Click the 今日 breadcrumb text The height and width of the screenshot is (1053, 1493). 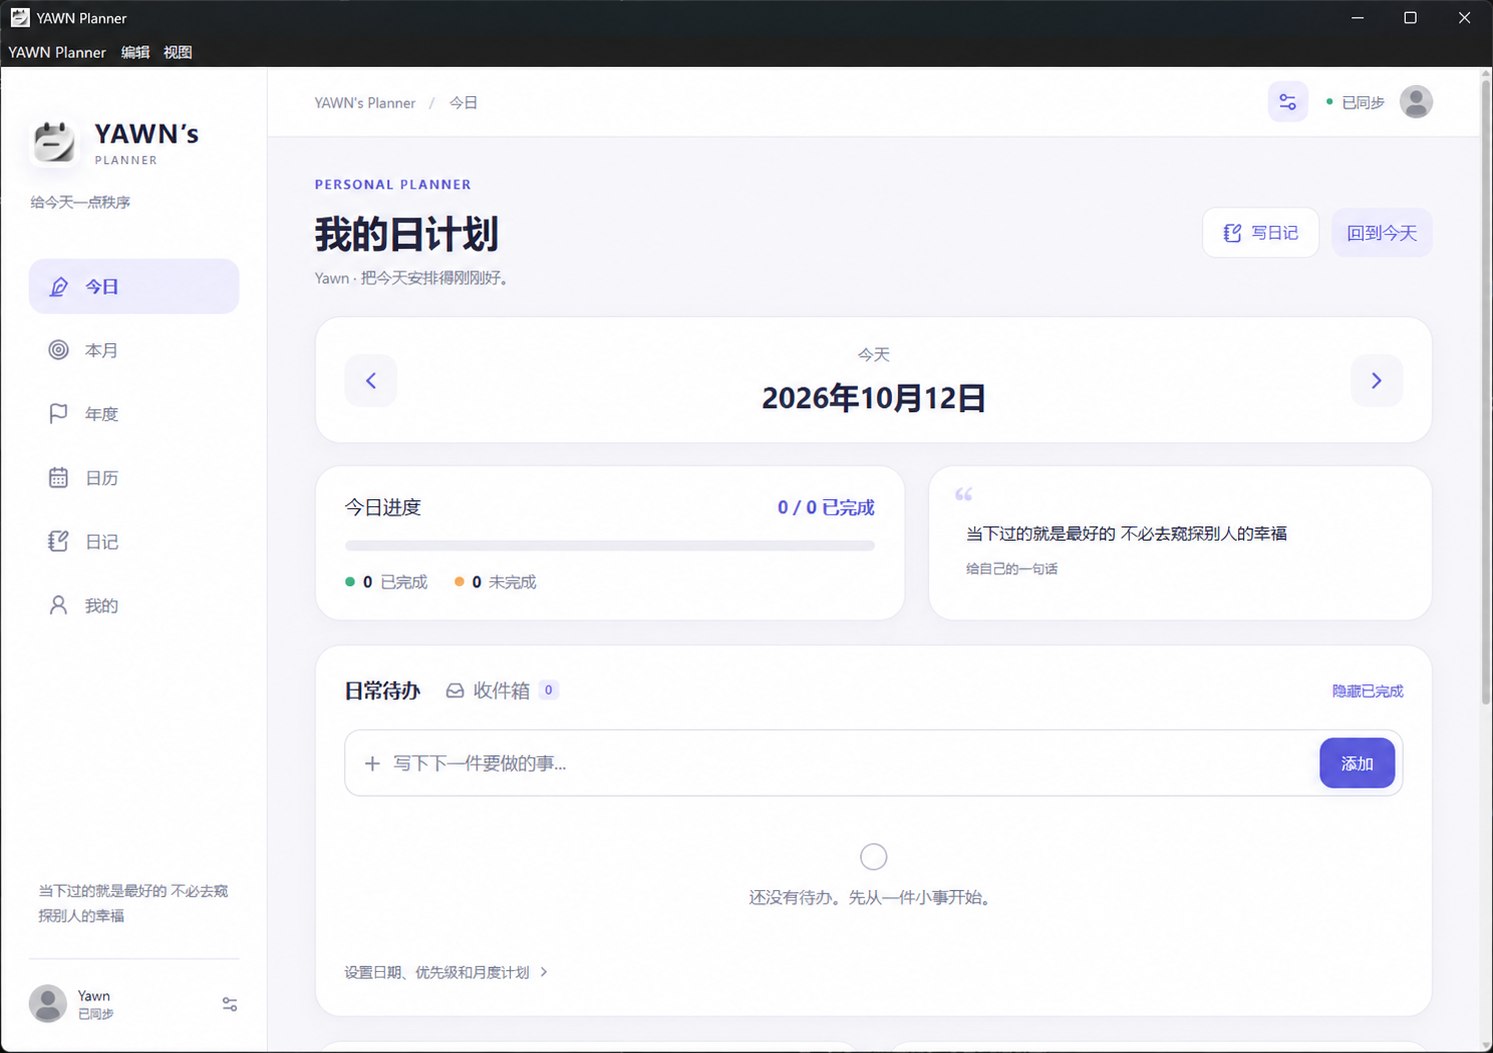tap(463, 103)
